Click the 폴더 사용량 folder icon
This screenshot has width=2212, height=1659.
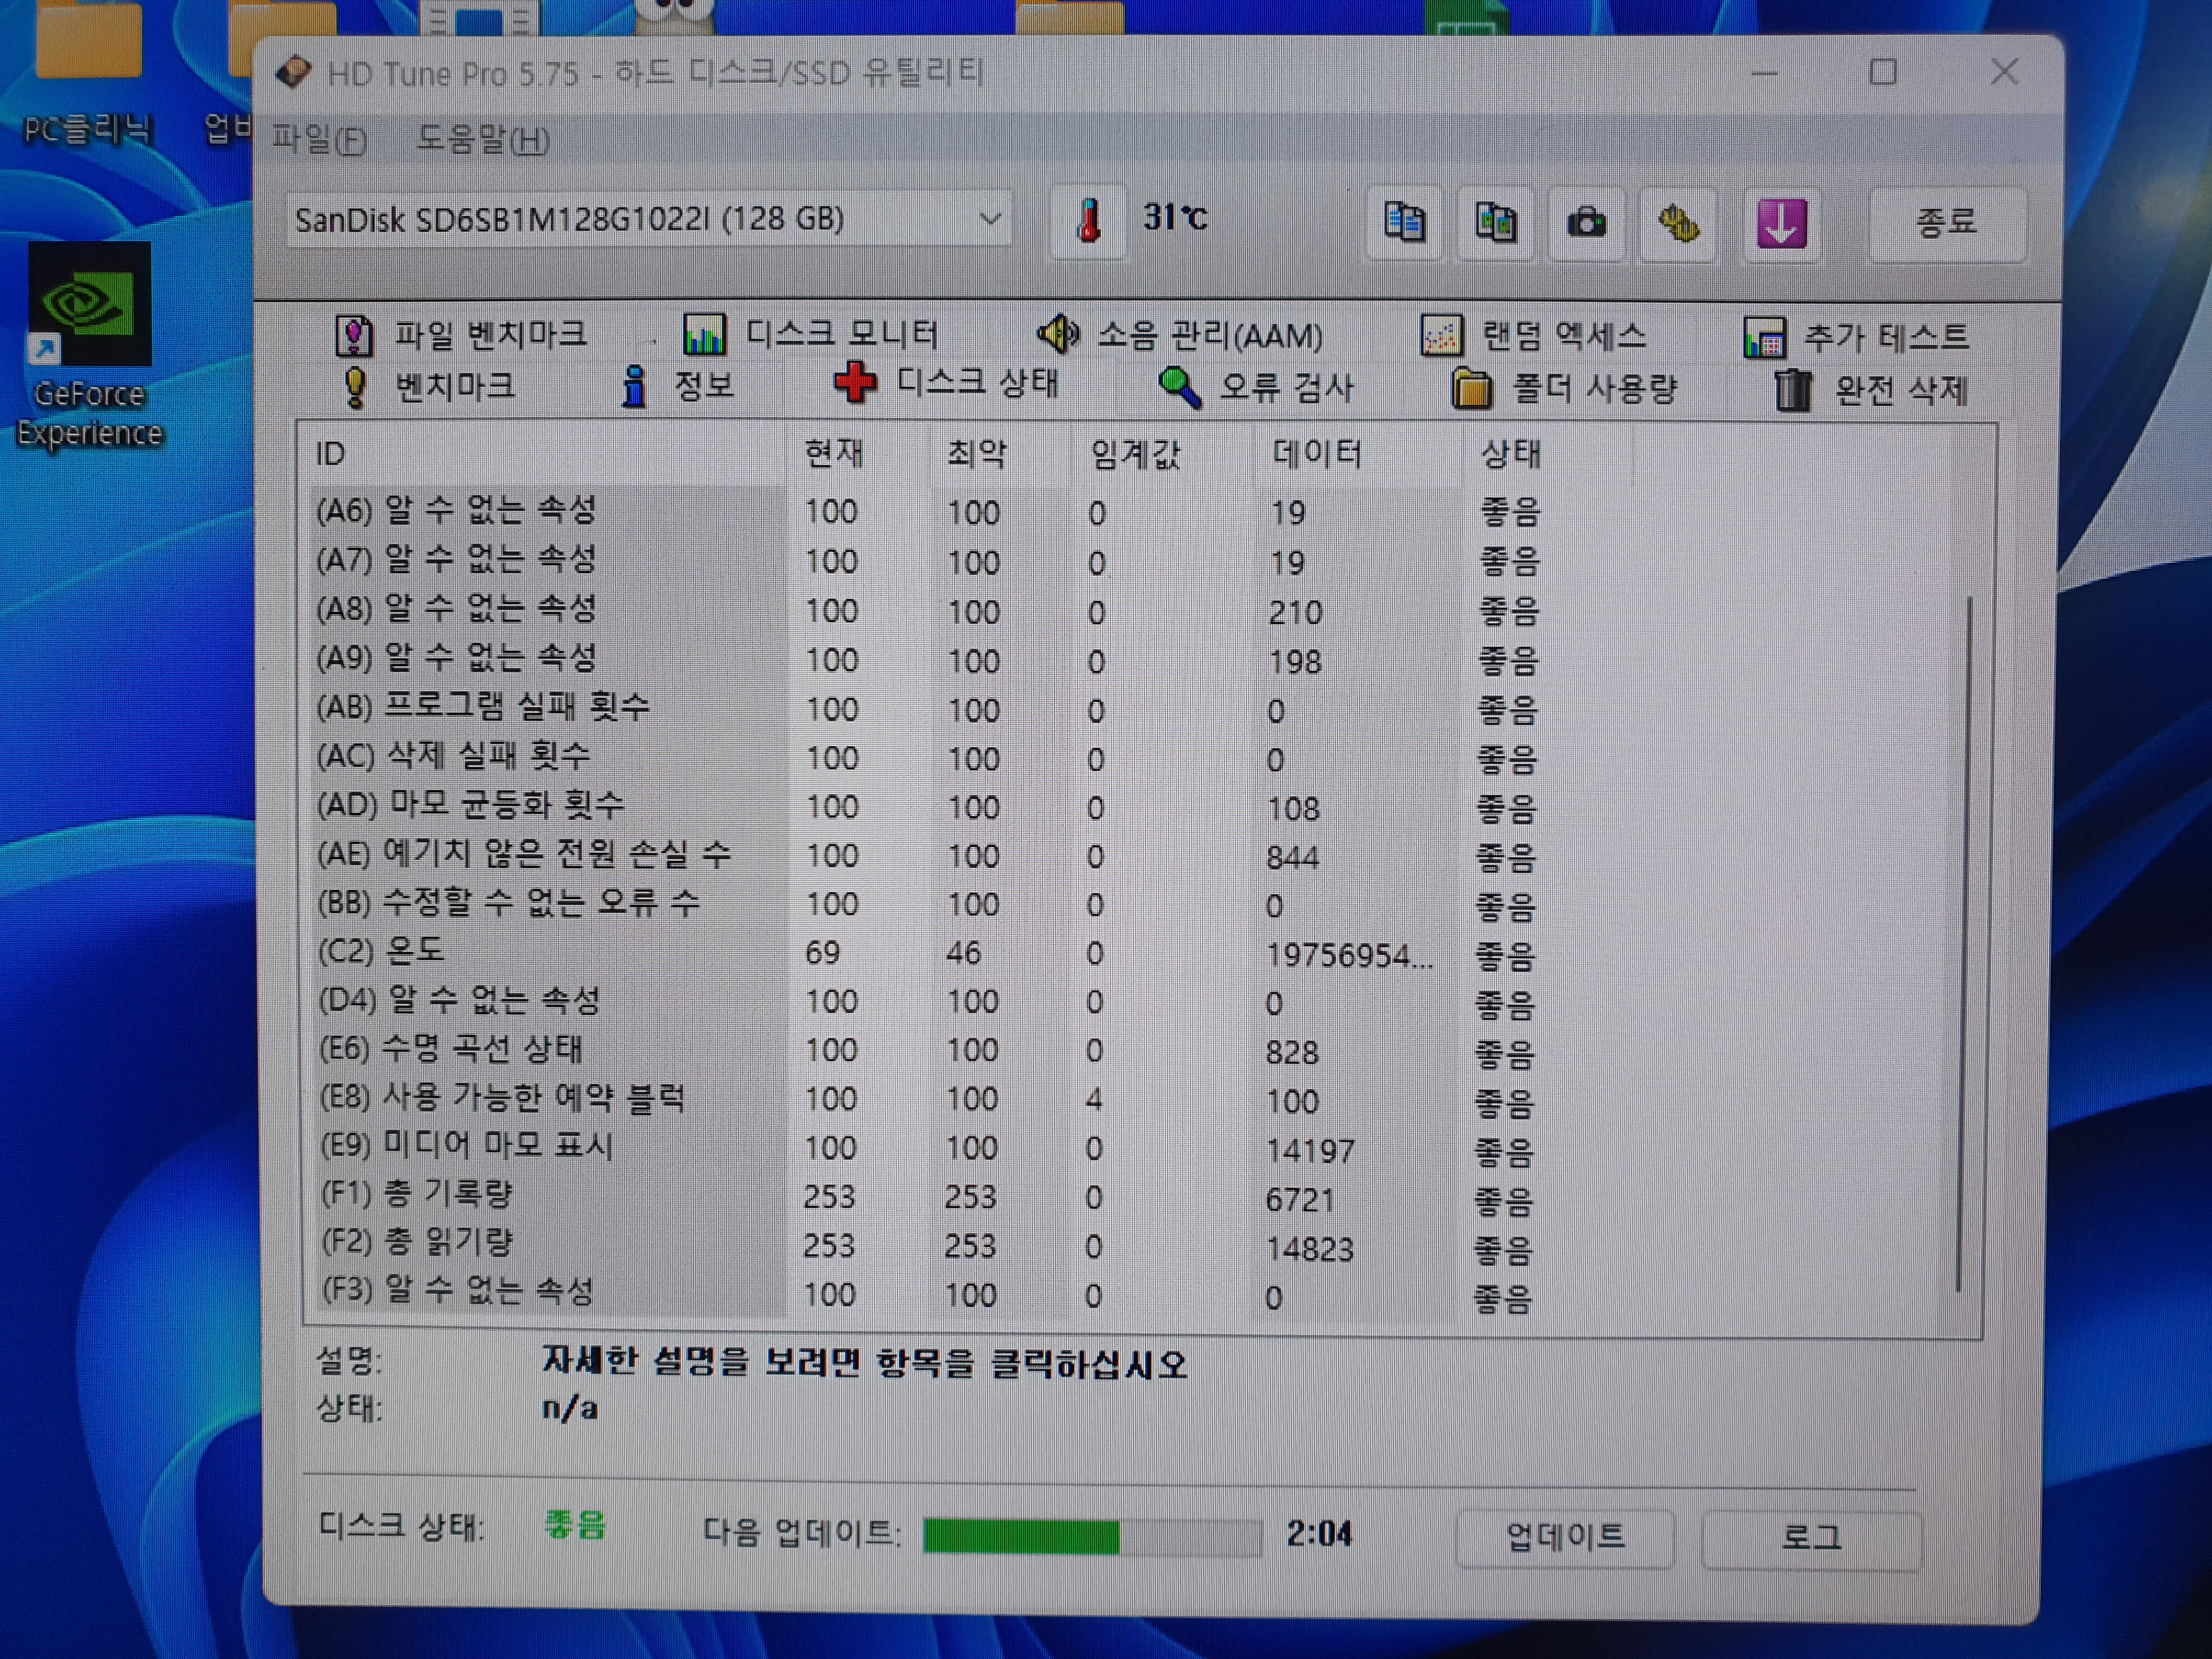(1472, 389)
